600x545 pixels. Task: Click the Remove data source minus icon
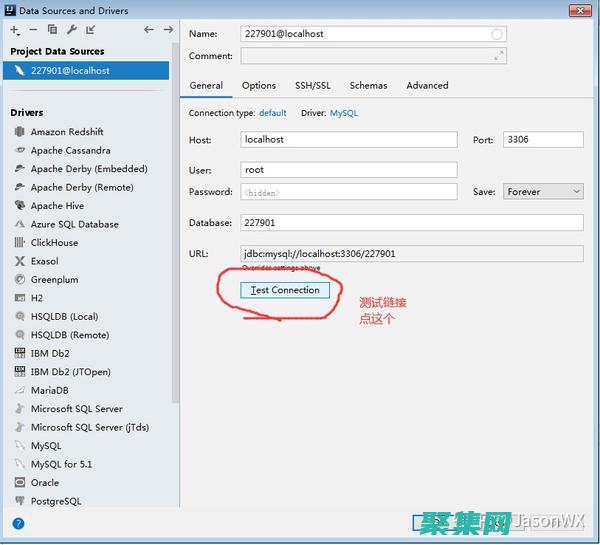[x=33, y=30]
